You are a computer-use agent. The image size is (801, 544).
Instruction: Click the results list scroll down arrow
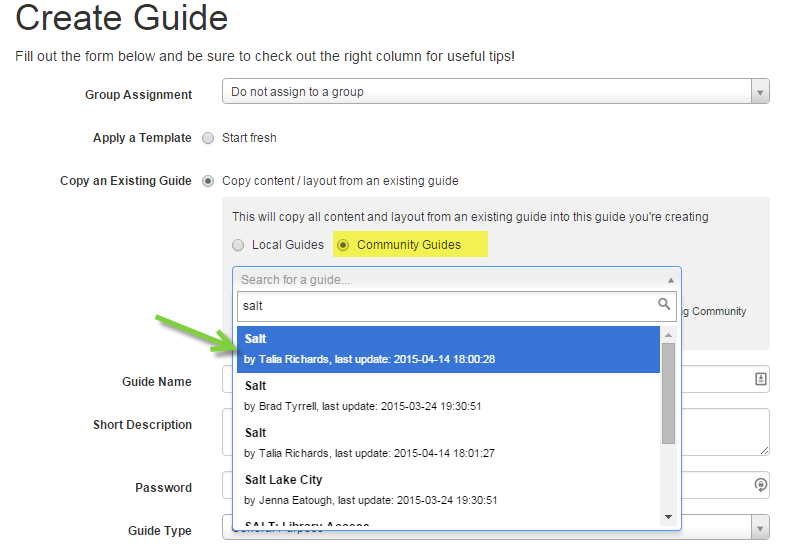coord(668,517)
